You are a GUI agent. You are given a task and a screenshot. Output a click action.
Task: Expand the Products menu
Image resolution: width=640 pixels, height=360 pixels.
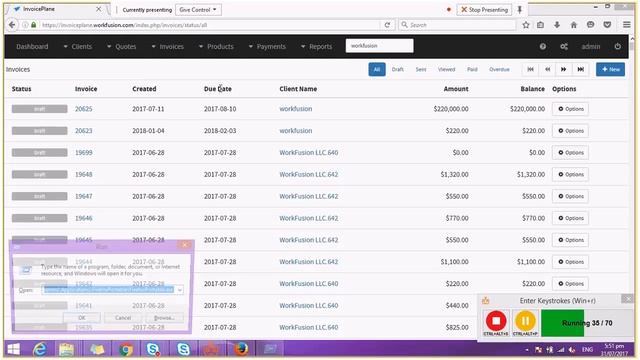click(216, 47)
